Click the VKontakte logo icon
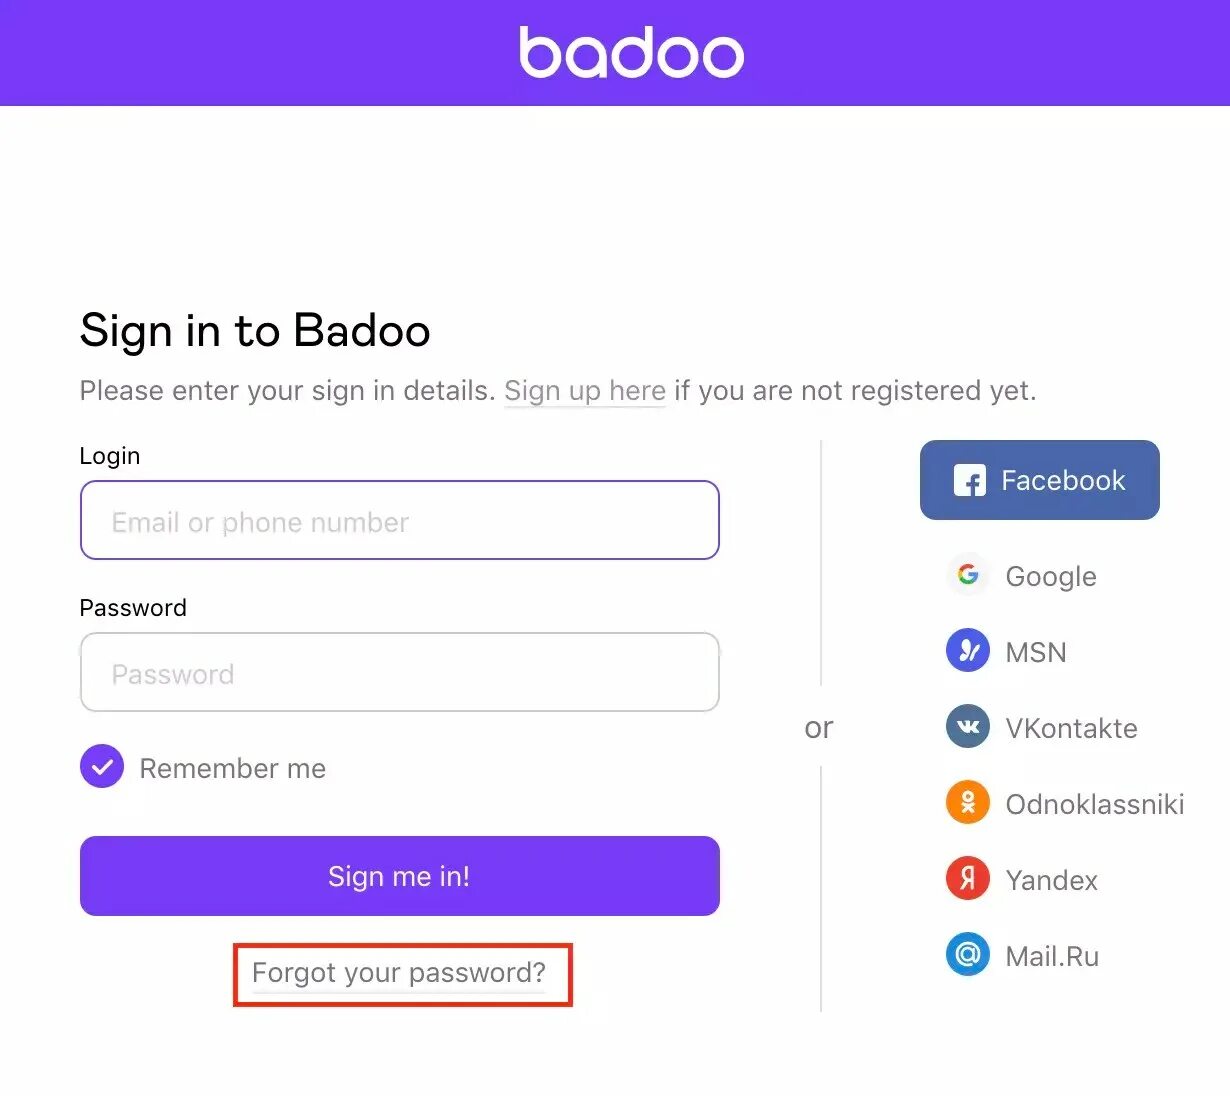The height and width of the screenshot is (1096, 1230). point(968,727)
